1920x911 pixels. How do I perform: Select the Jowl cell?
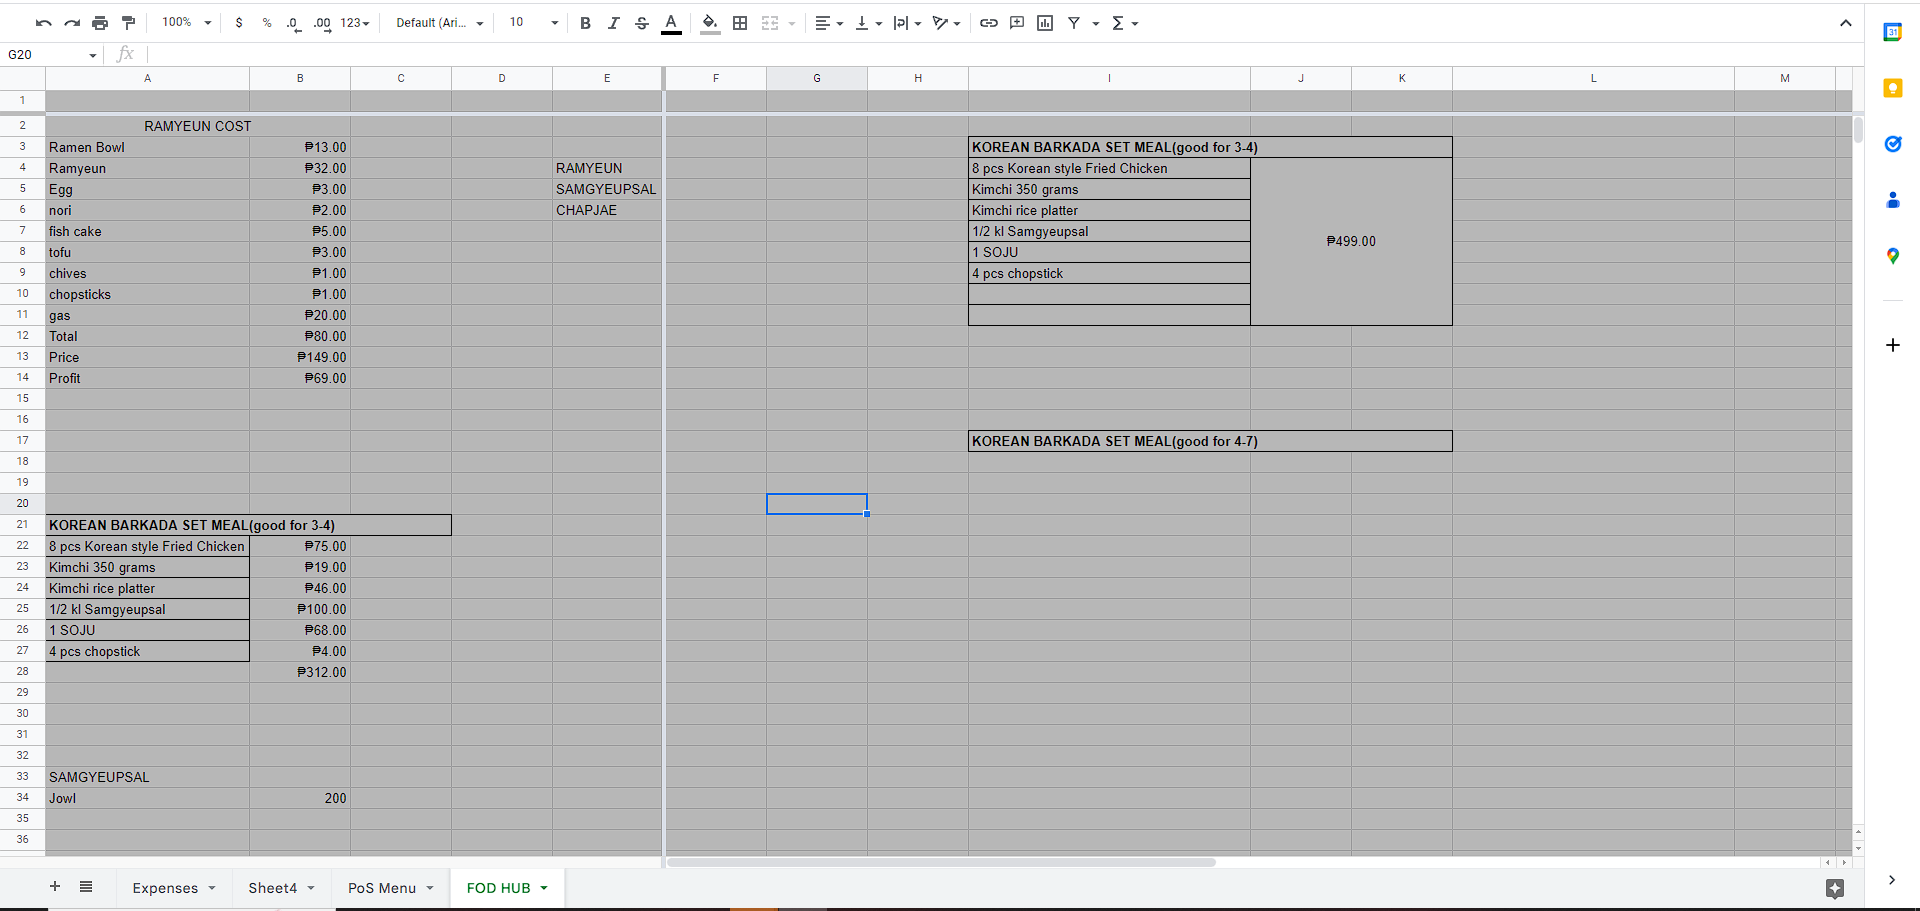147,798
